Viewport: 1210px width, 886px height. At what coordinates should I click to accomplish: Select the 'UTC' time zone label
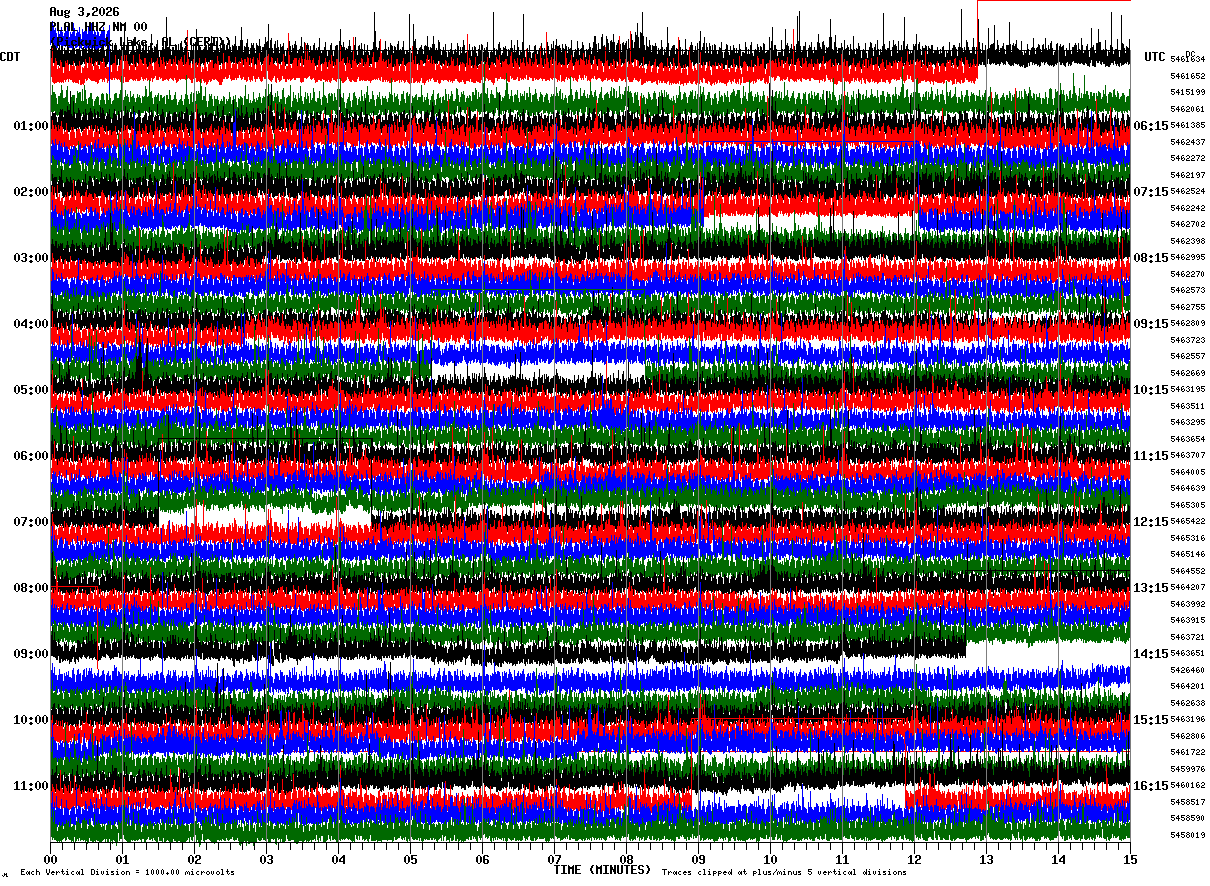pyautogui.click(x=1155, y=57)
